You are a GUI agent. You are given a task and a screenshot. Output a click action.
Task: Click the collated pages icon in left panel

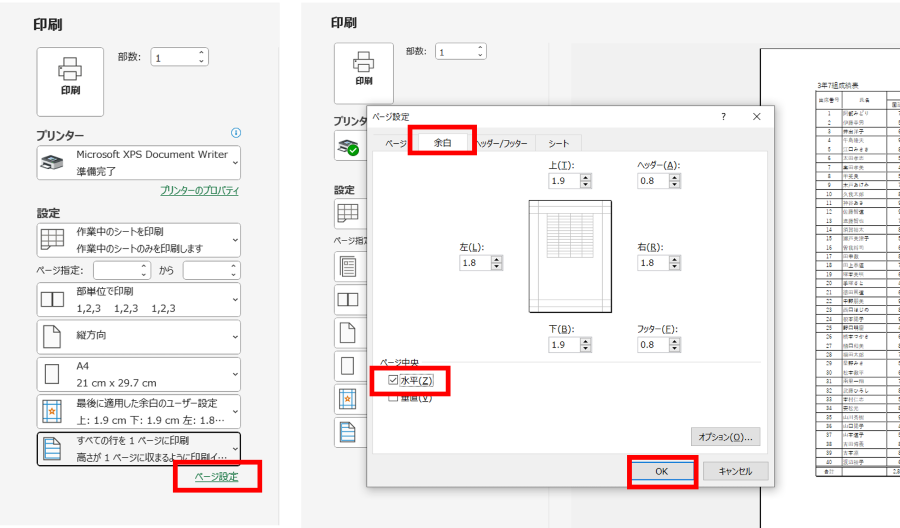coord(52,300)
